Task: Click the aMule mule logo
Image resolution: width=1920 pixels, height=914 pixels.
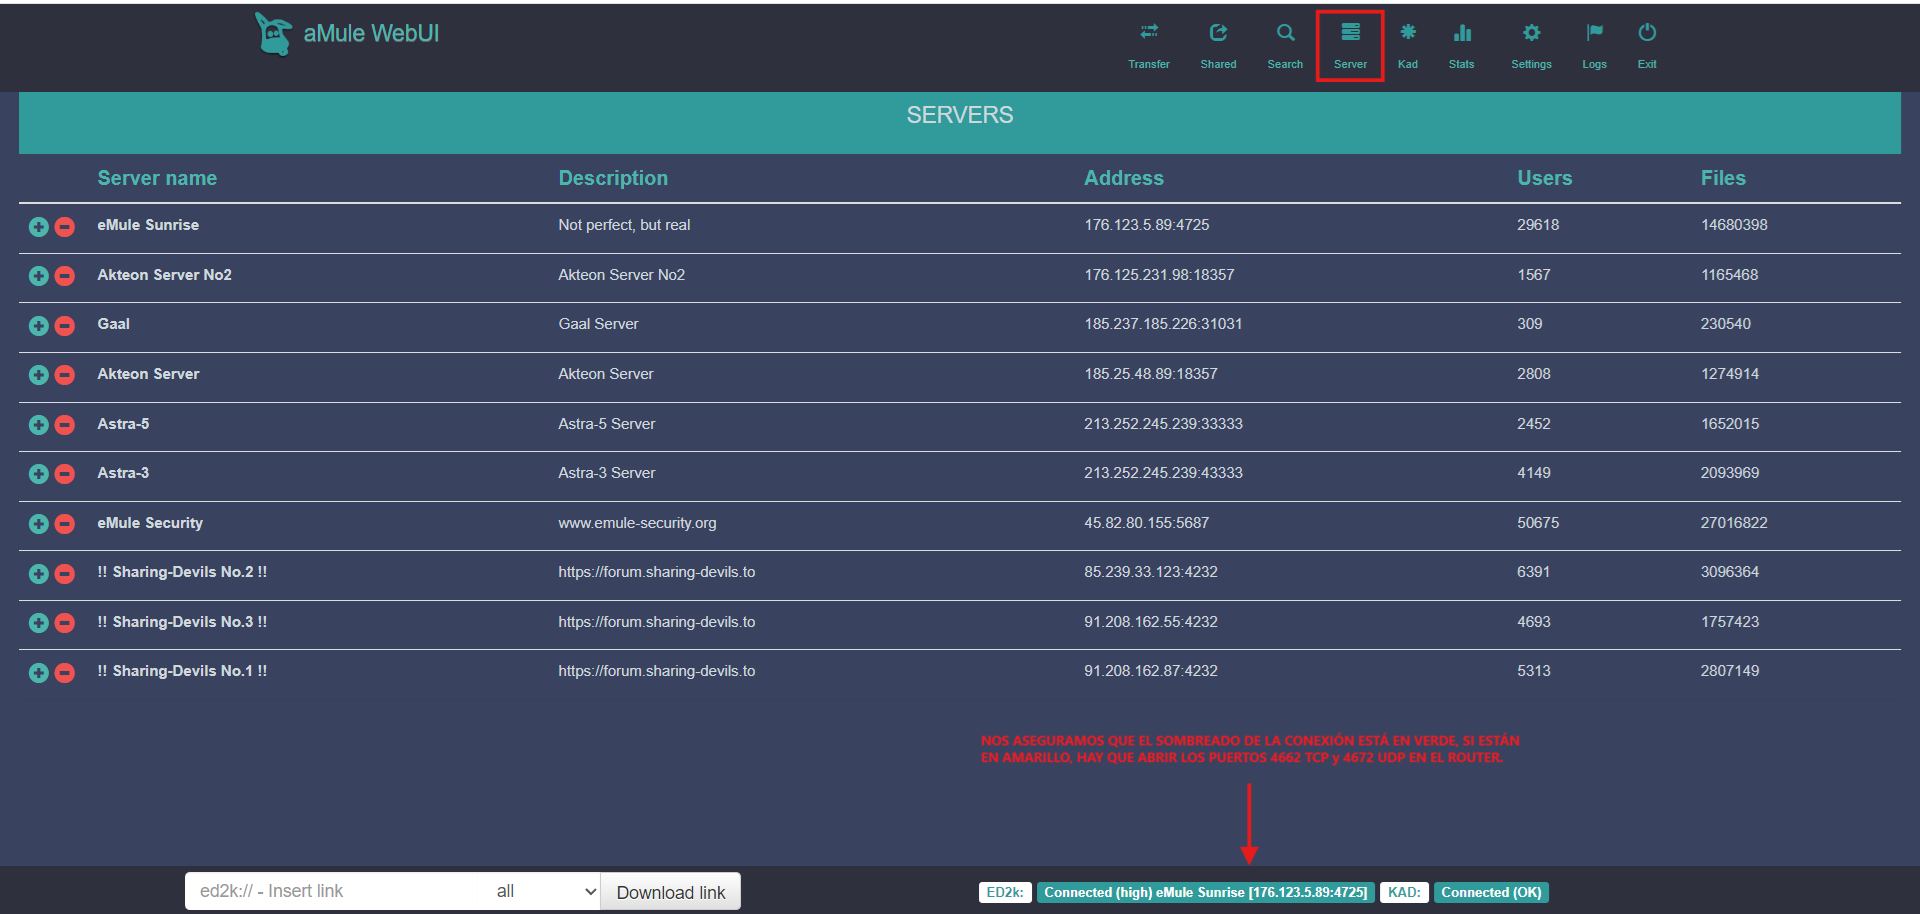Action: 274,34
